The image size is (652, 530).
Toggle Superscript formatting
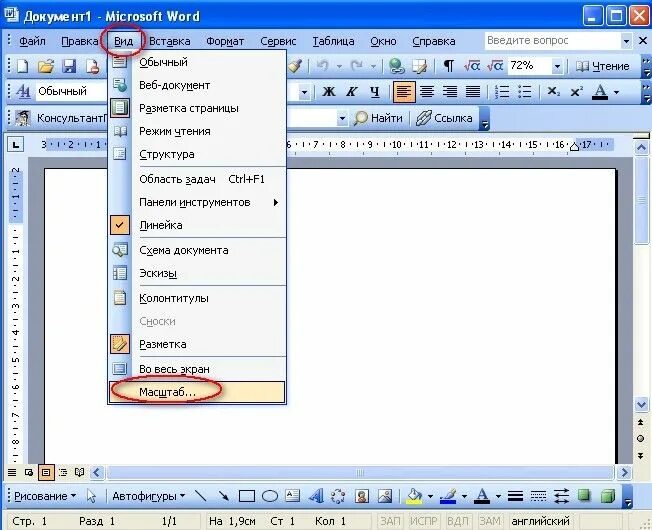click(x=576, y=91)
